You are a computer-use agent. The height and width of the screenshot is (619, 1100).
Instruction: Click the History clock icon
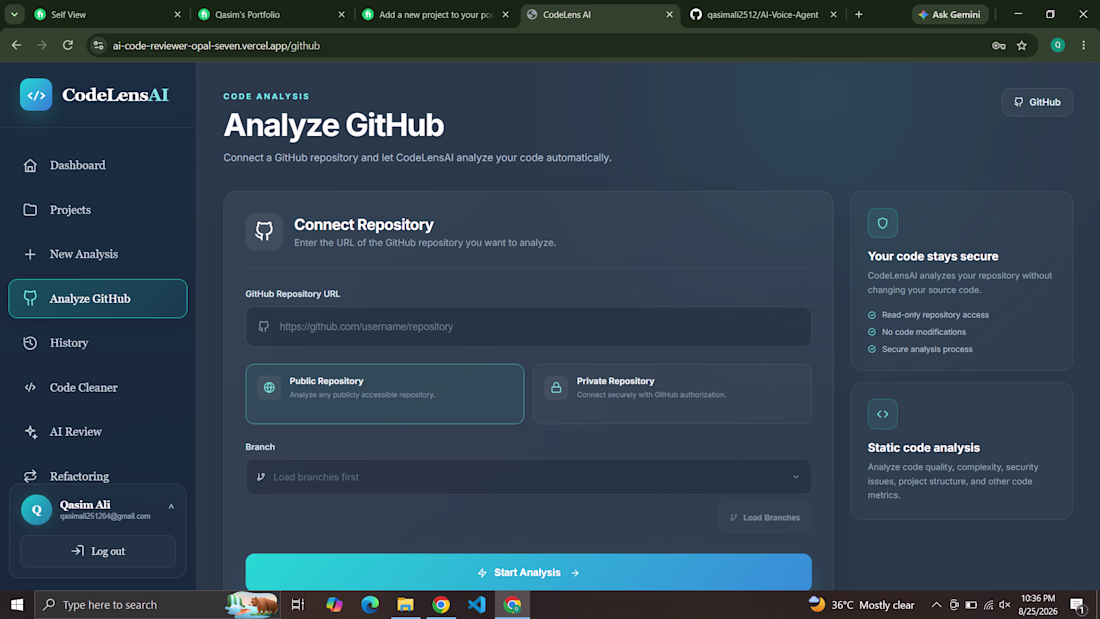30,342
